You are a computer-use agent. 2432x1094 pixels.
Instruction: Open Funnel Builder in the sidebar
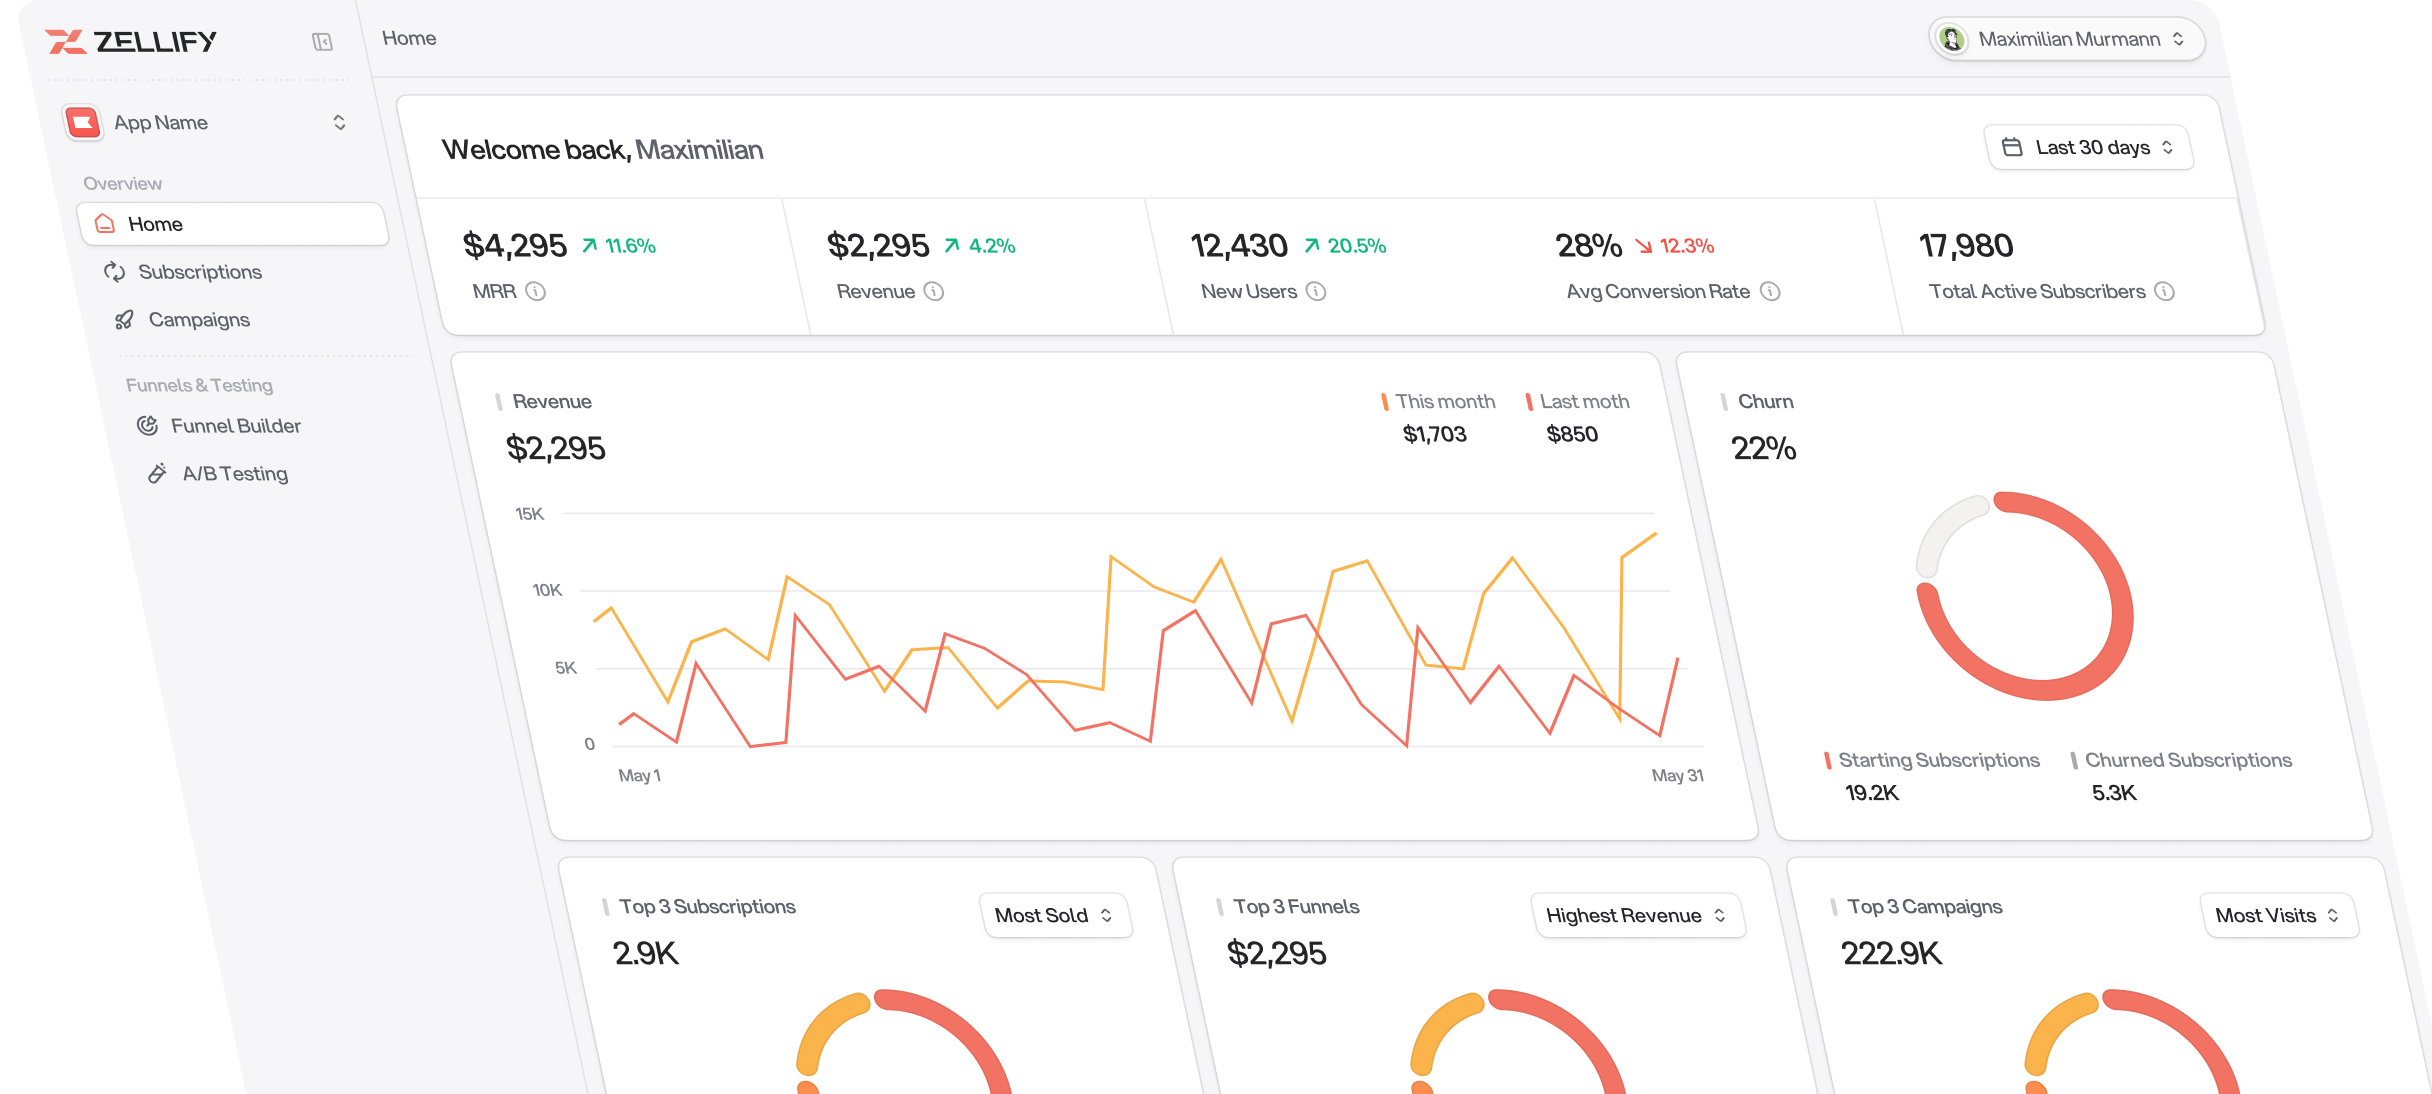[x=235, y=426]
